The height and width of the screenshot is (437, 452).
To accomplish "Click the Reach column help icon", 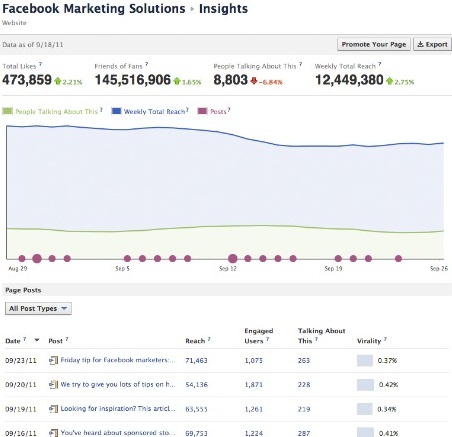I will (209, 339).
